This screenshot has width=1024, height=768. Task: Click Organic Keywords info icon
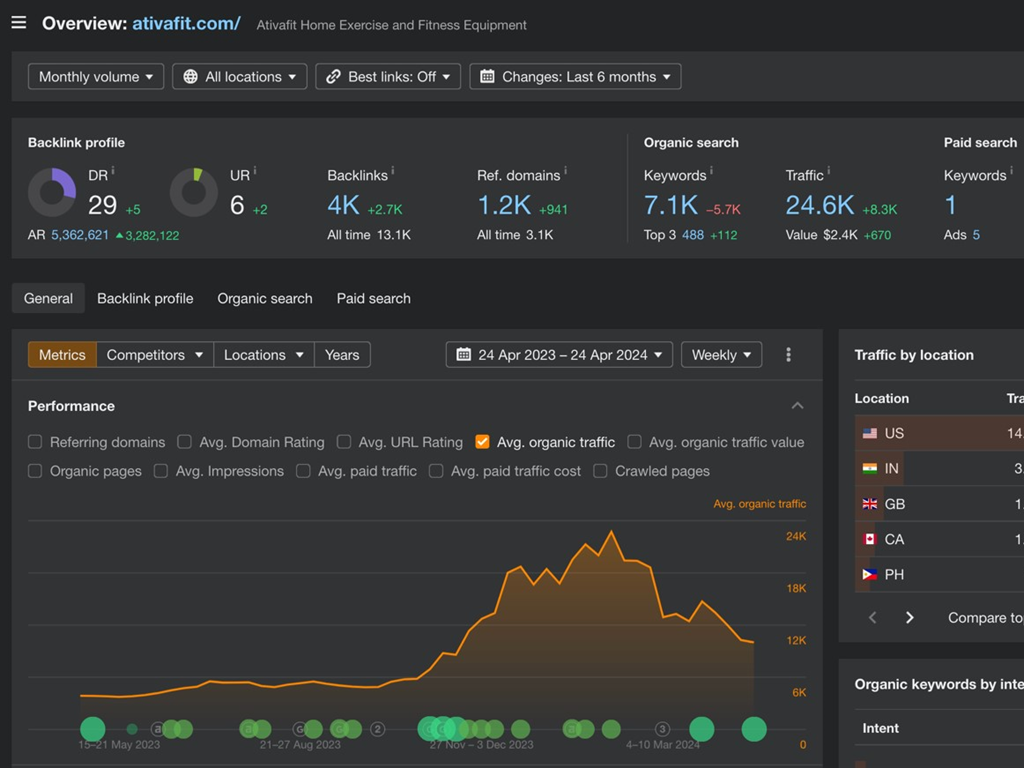711,170
